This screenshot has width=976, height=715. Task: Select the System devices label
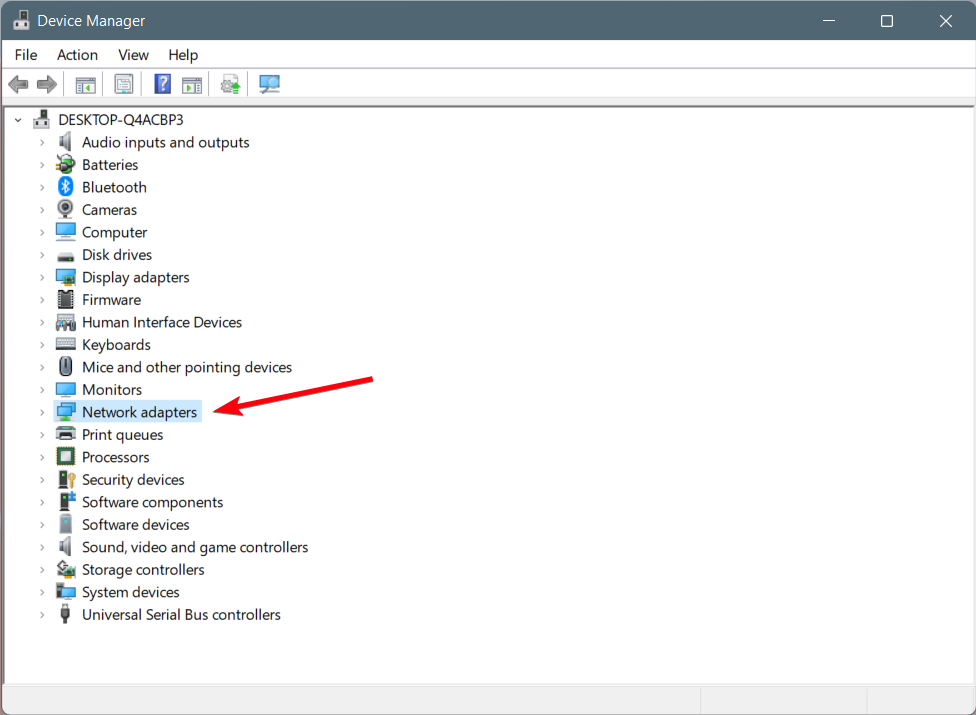click(x=131, y=592)
